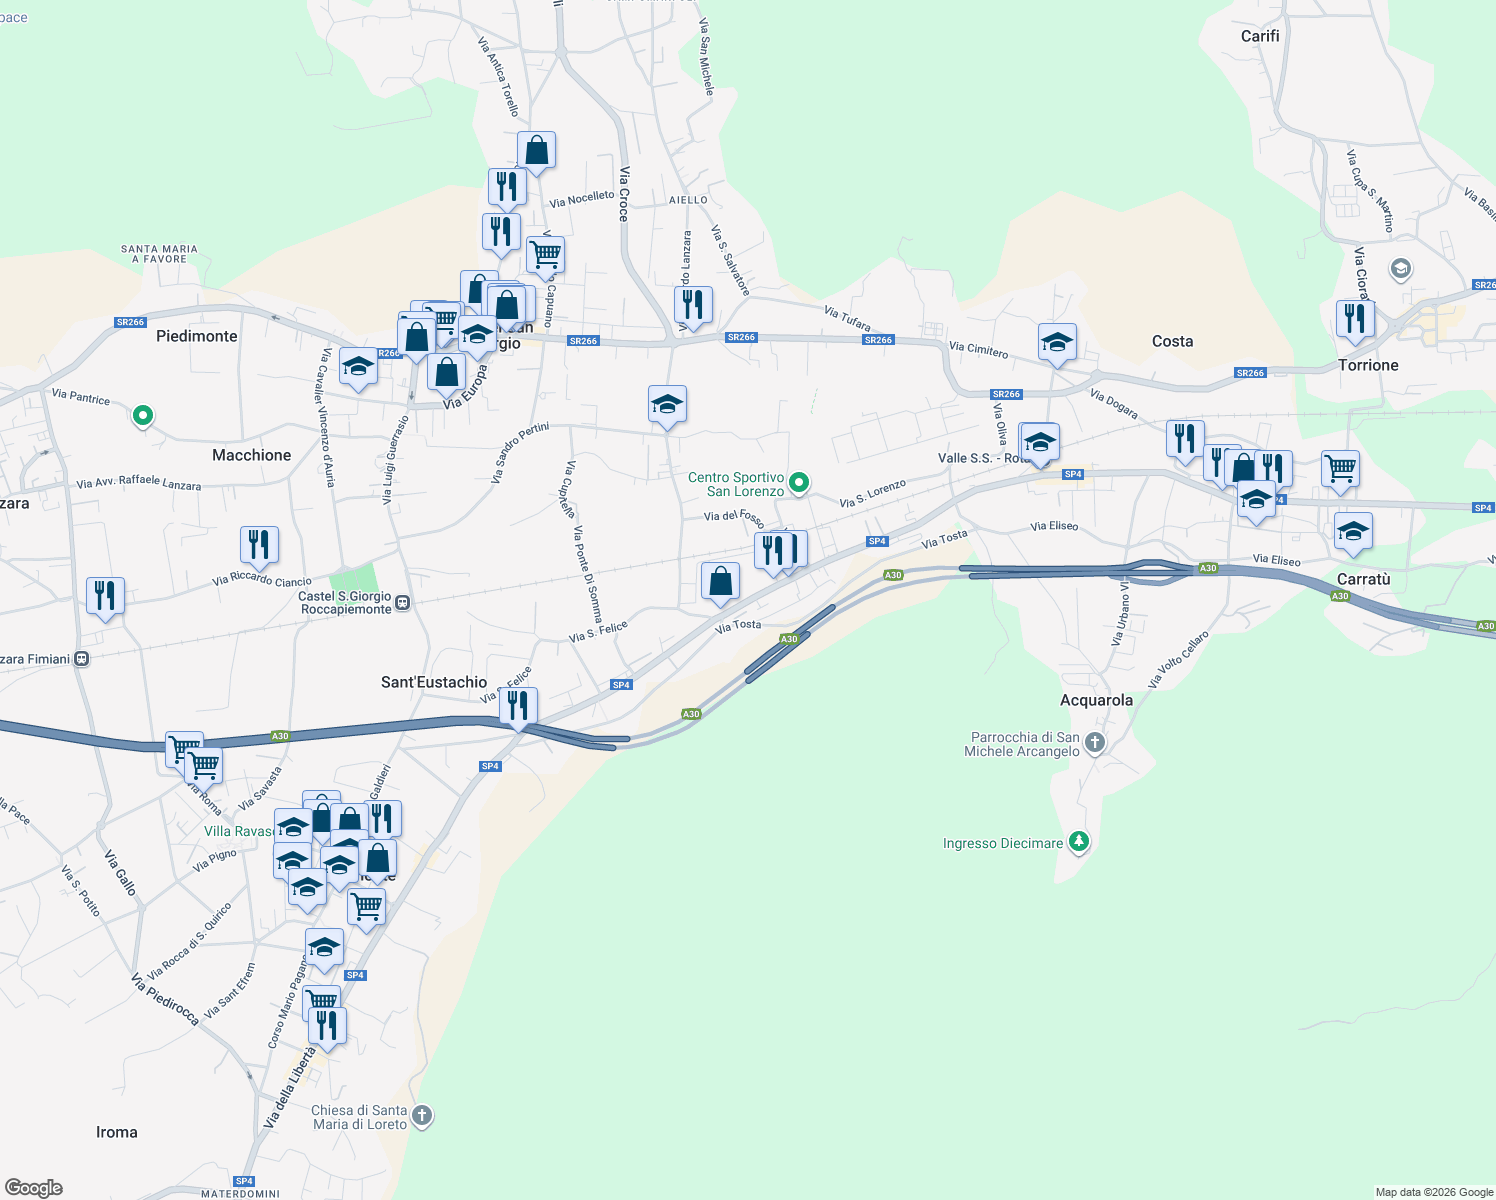Click the restaurant marker near Torrione
This screenshot has height=1200, width=1496.
[x=1356, y=320]
